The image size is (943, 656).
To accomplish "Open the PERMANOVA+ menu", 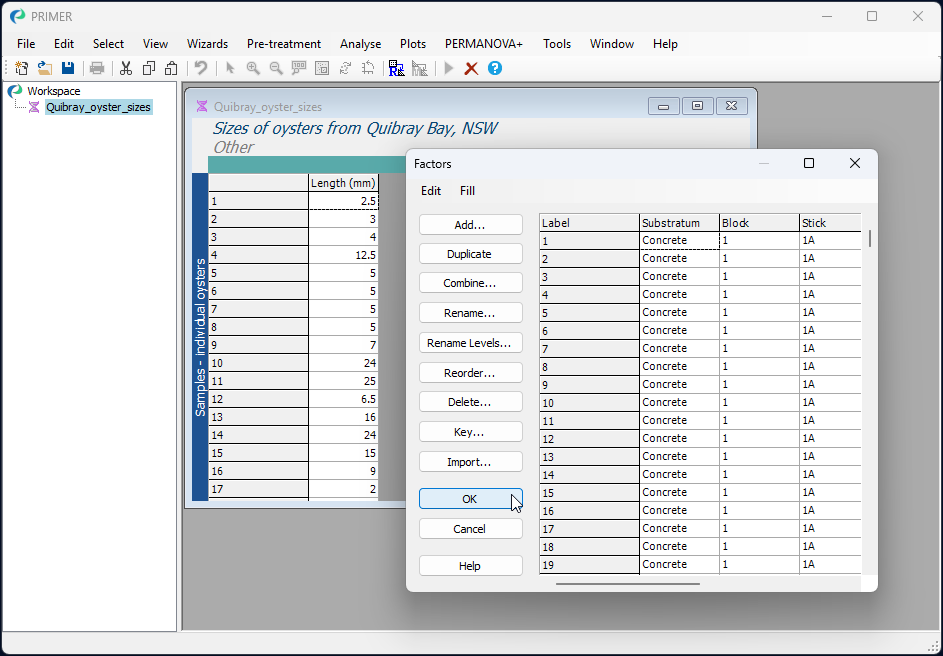I will coord(484,43).
